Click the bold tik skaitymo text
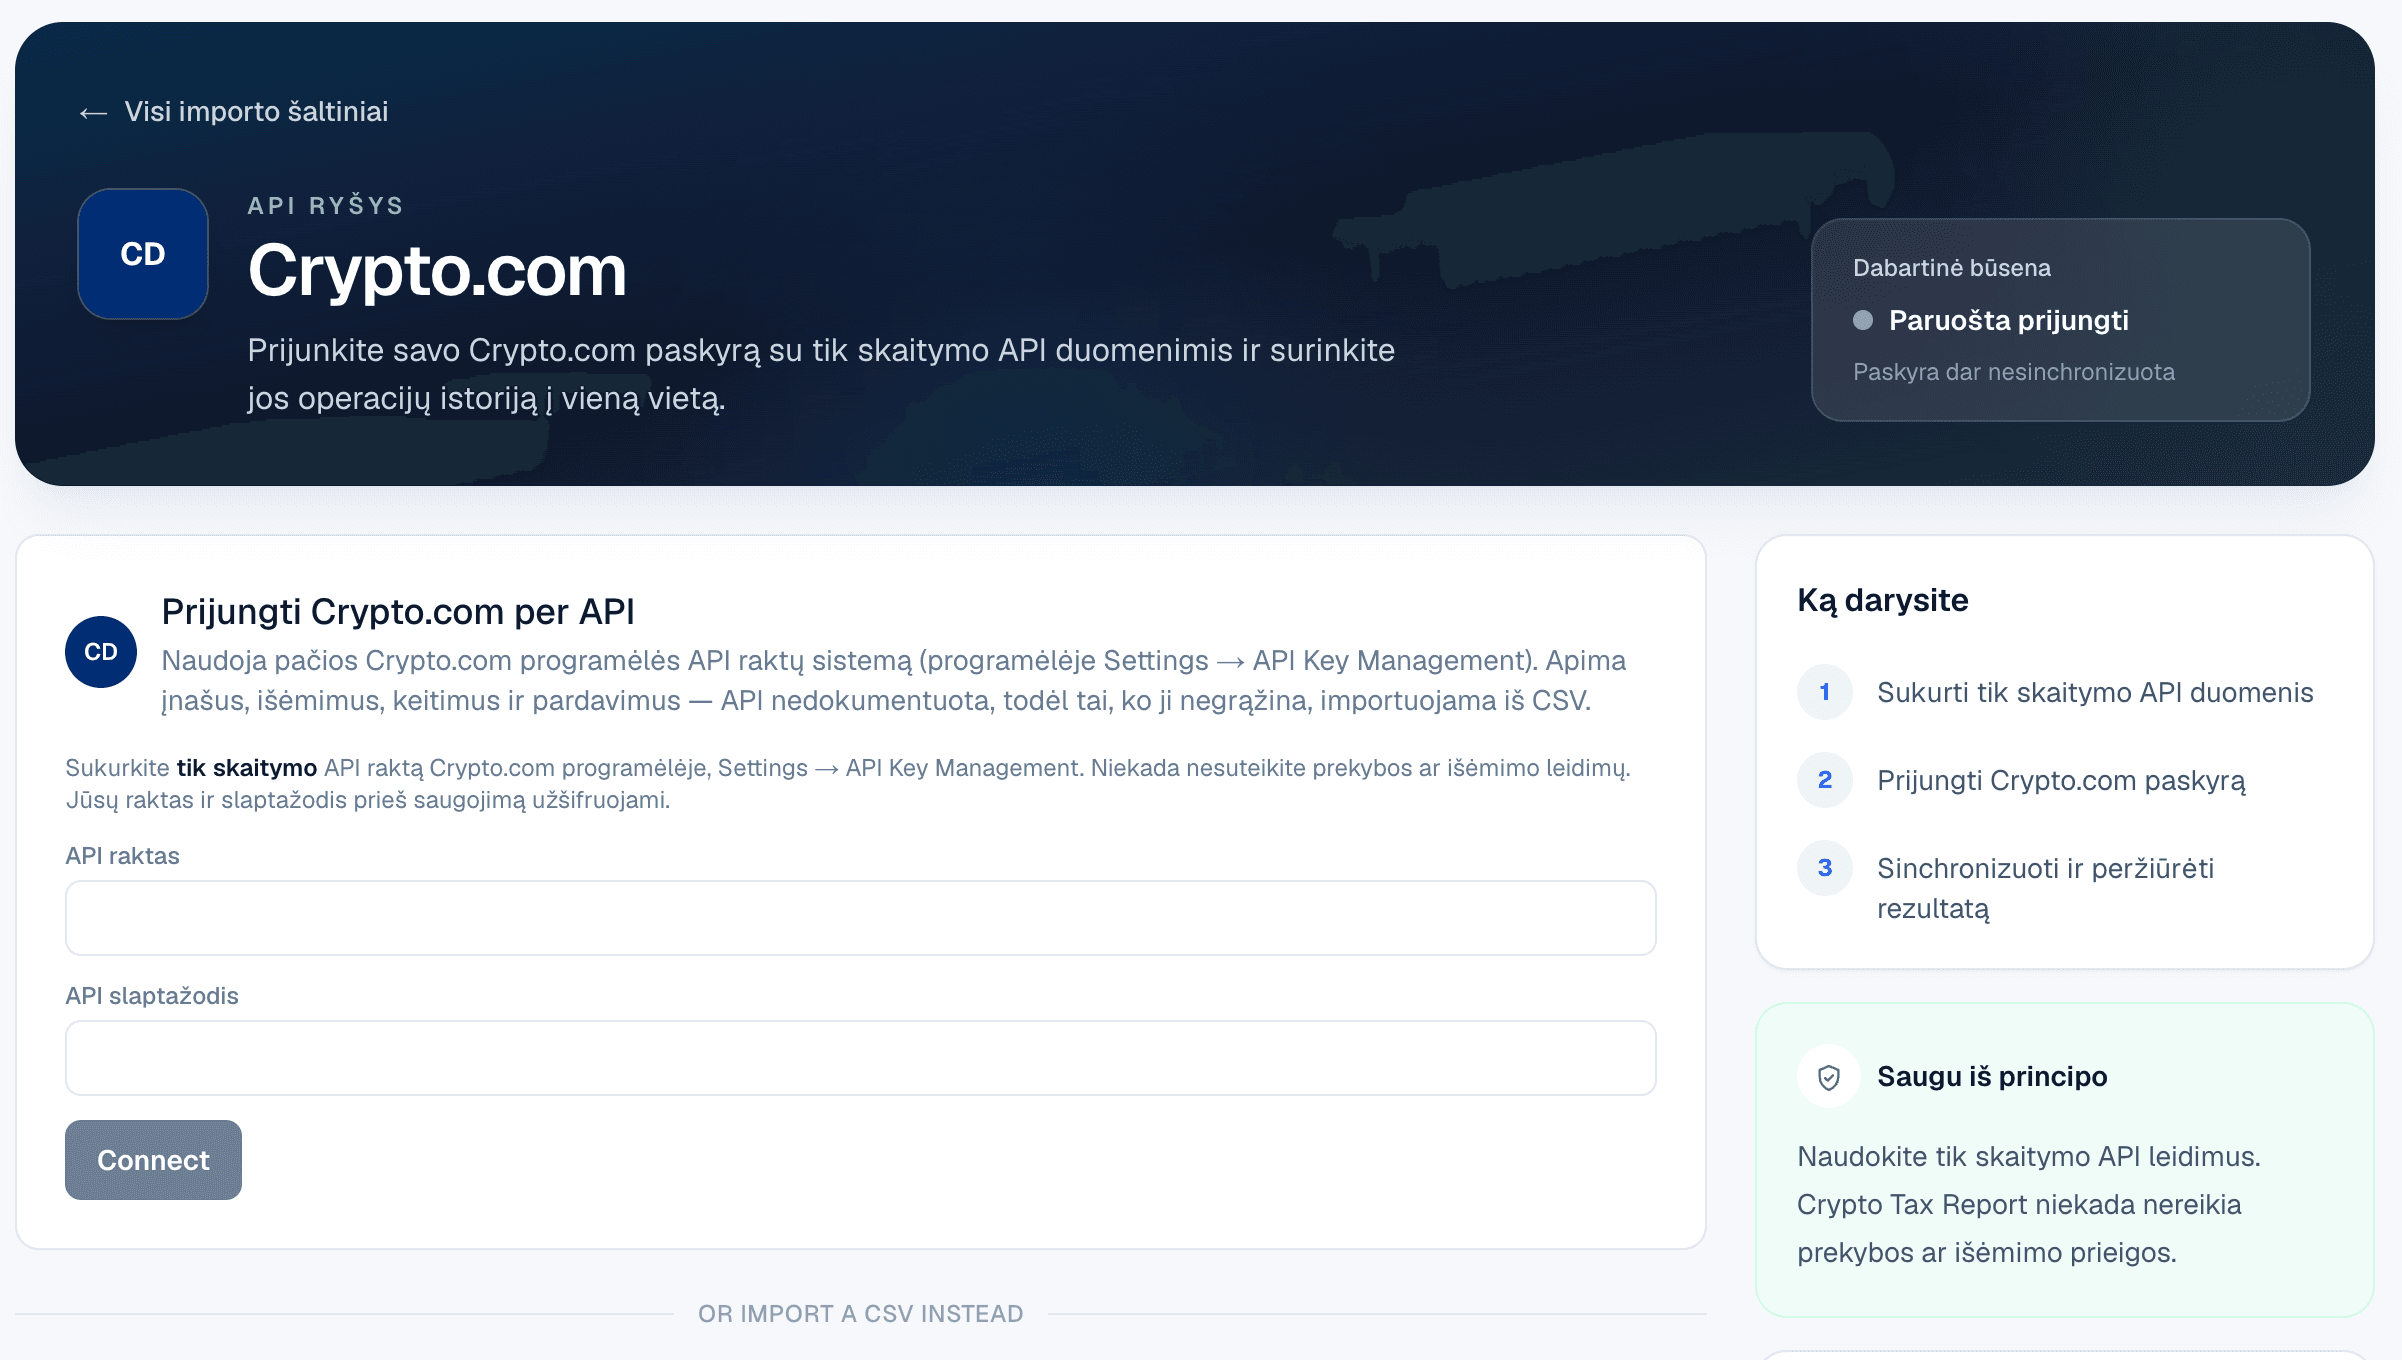This screenshot has width=2402, height=1360. [247, 768]
